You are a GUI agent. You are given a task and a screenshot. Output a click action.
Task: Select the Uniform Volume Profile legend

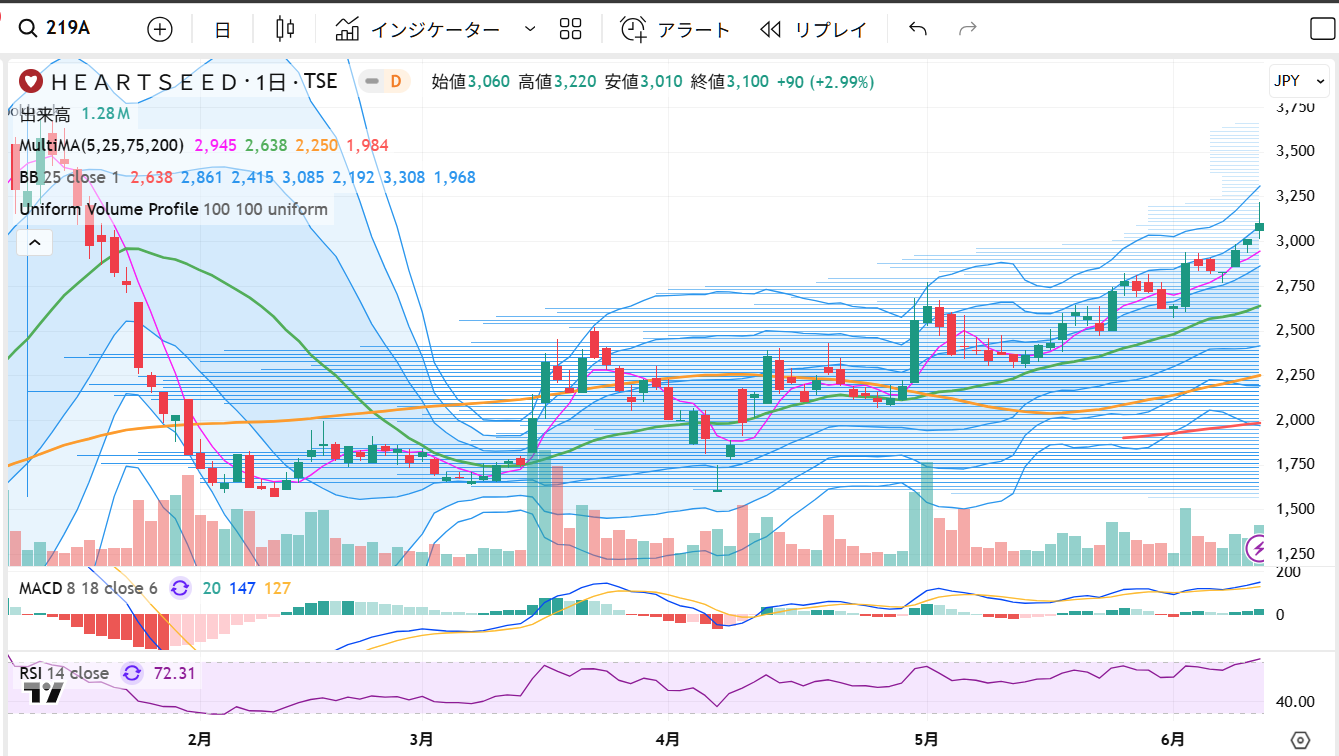pyautogui.click(x=173, y=209)
